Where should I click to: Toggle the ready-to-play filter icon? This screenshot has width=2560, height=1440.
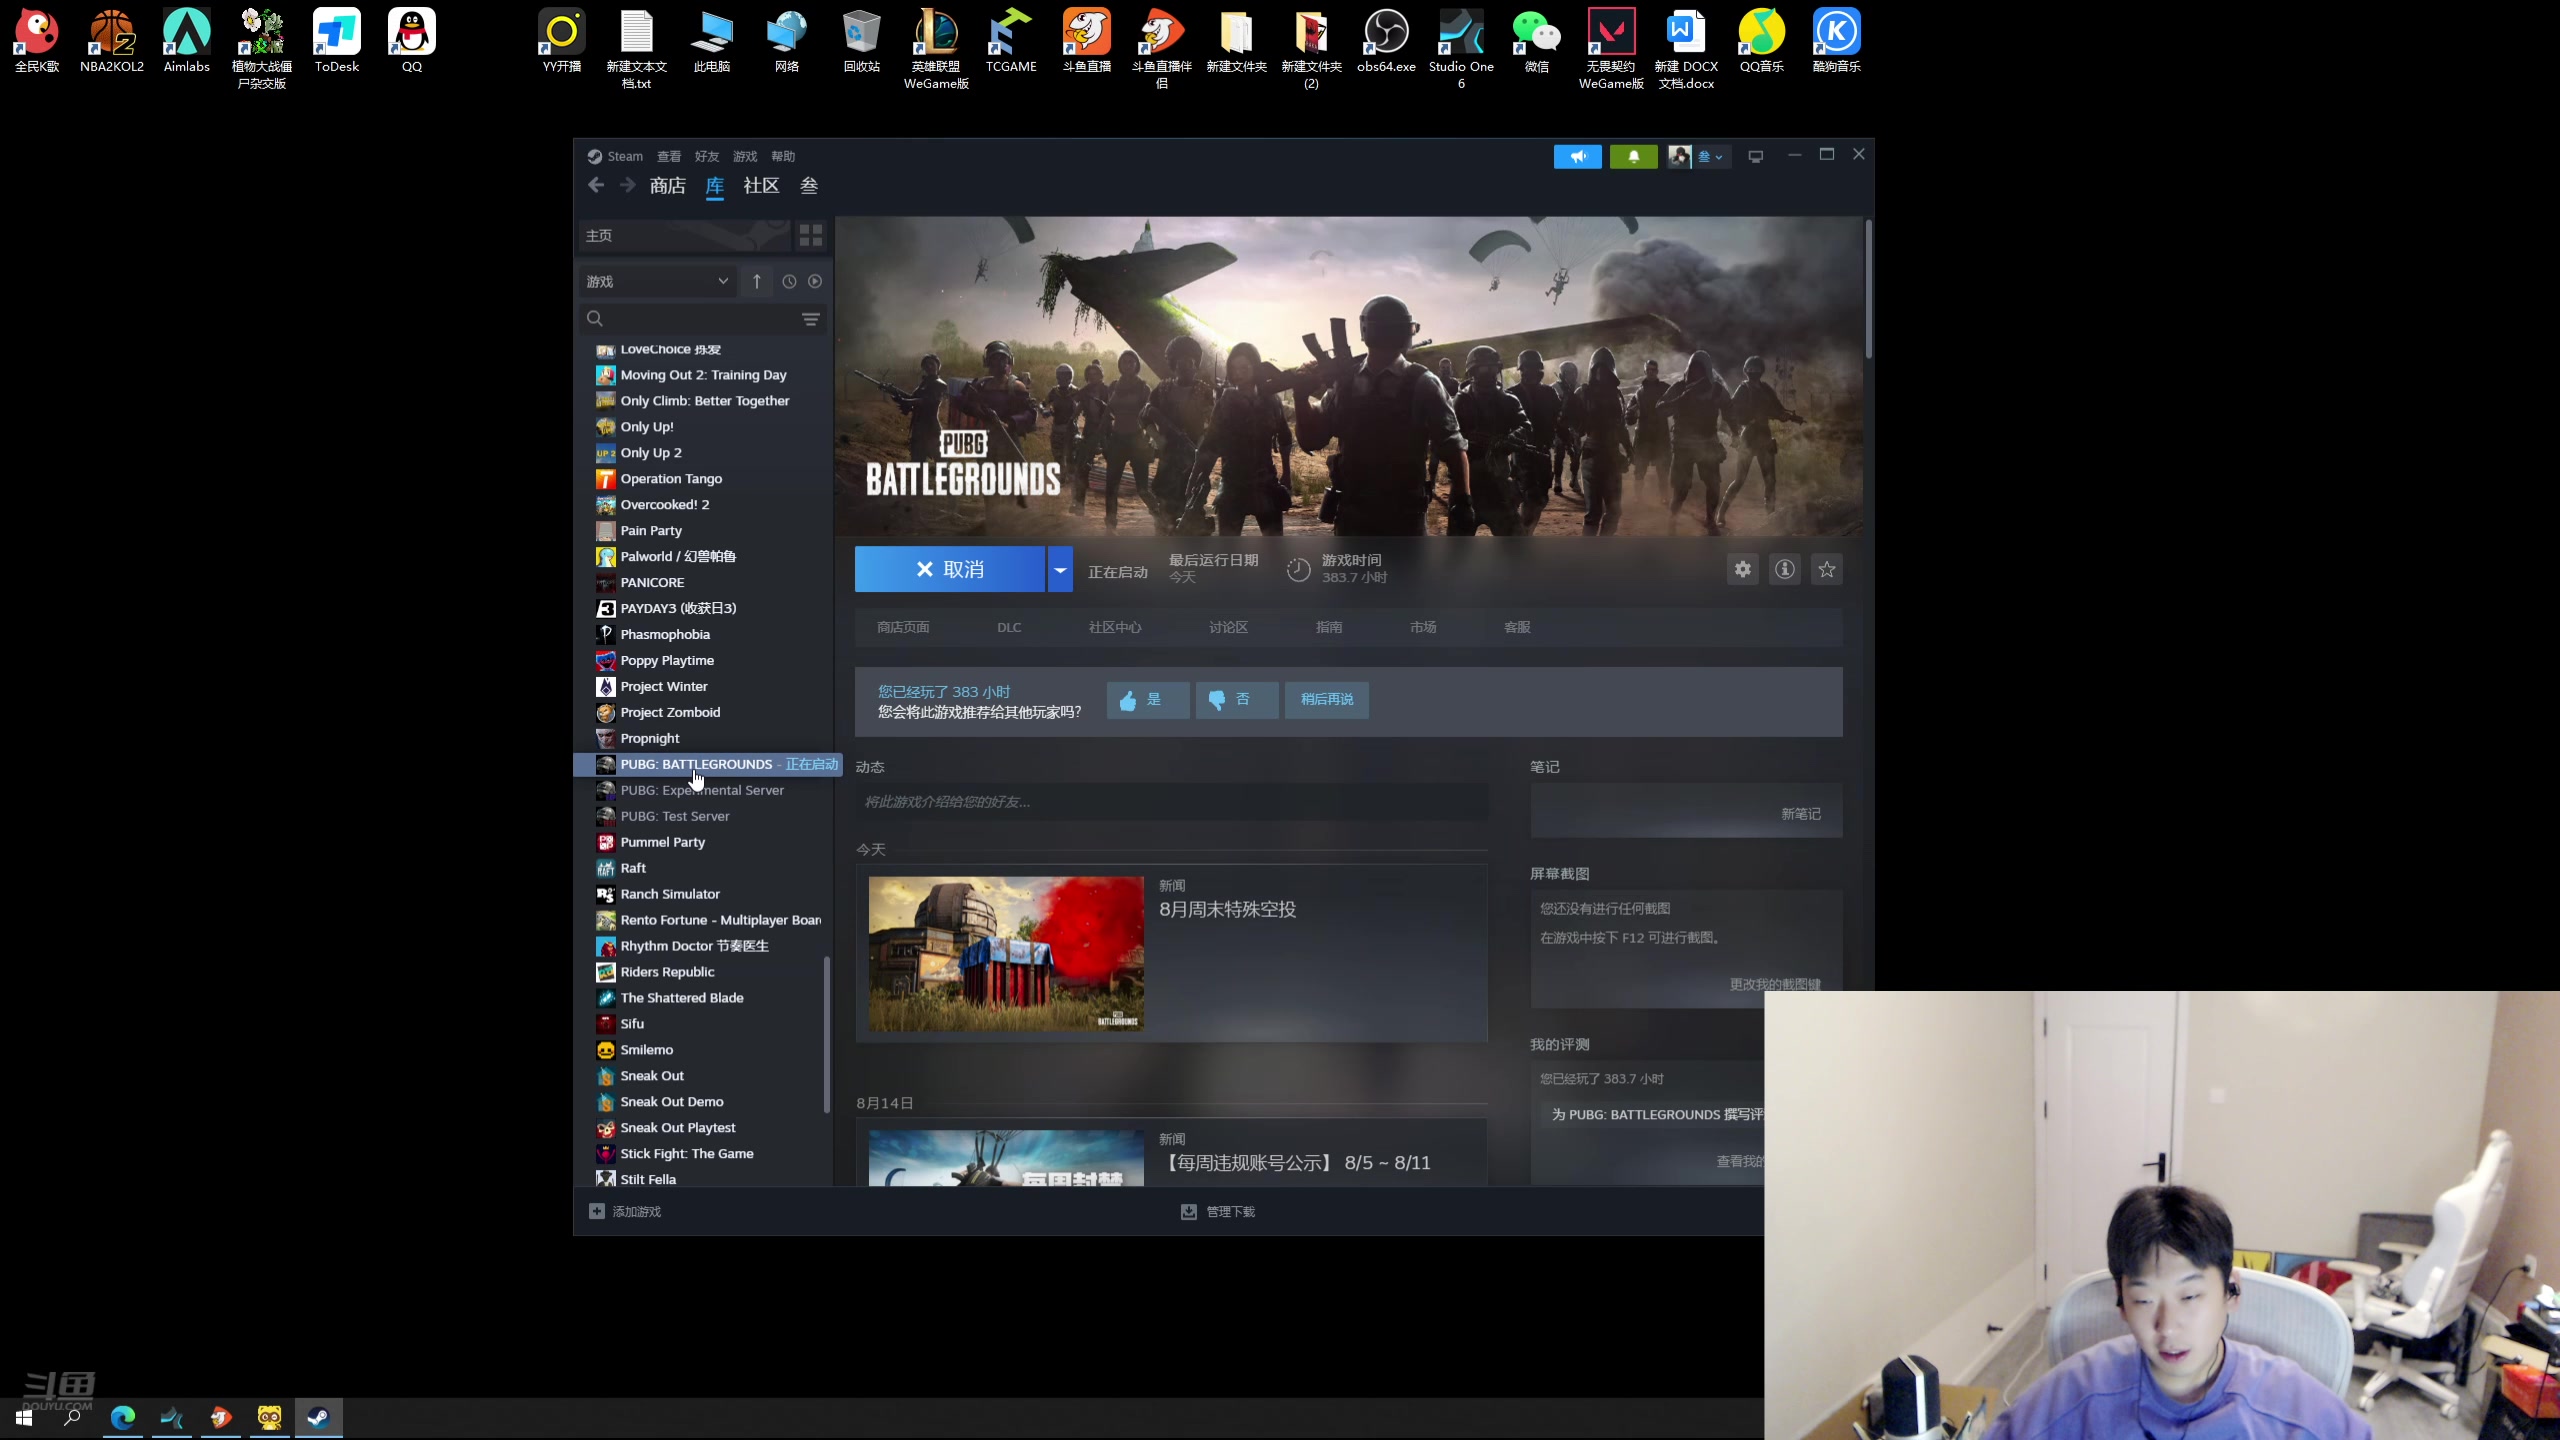(x=815, y=281)
